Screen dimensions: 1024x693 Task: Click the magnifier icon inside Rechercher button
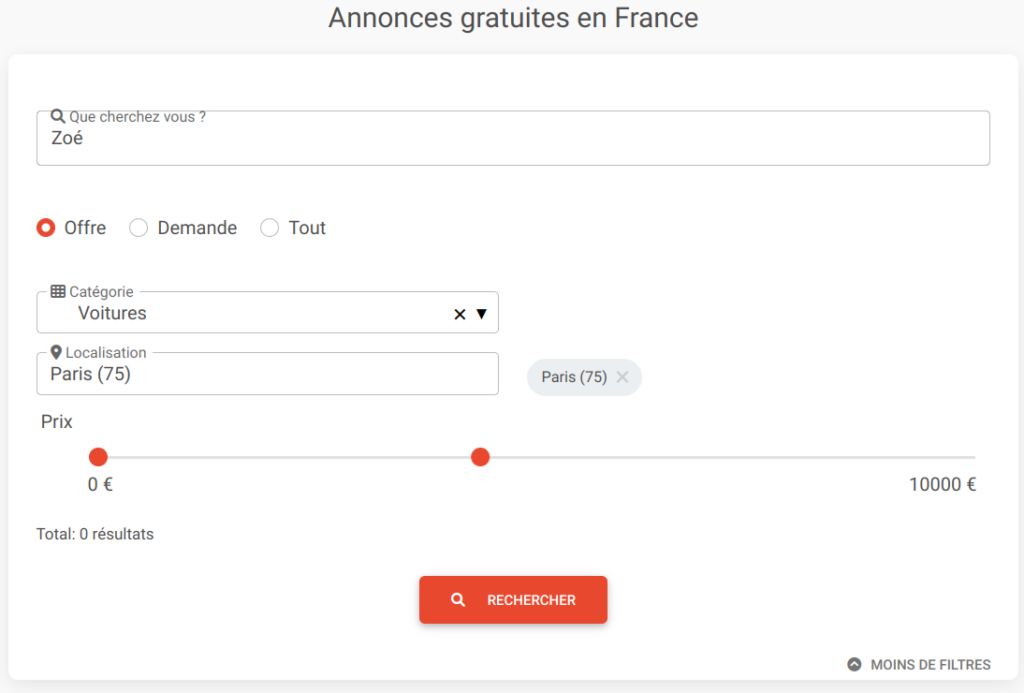tap(458, 600)
